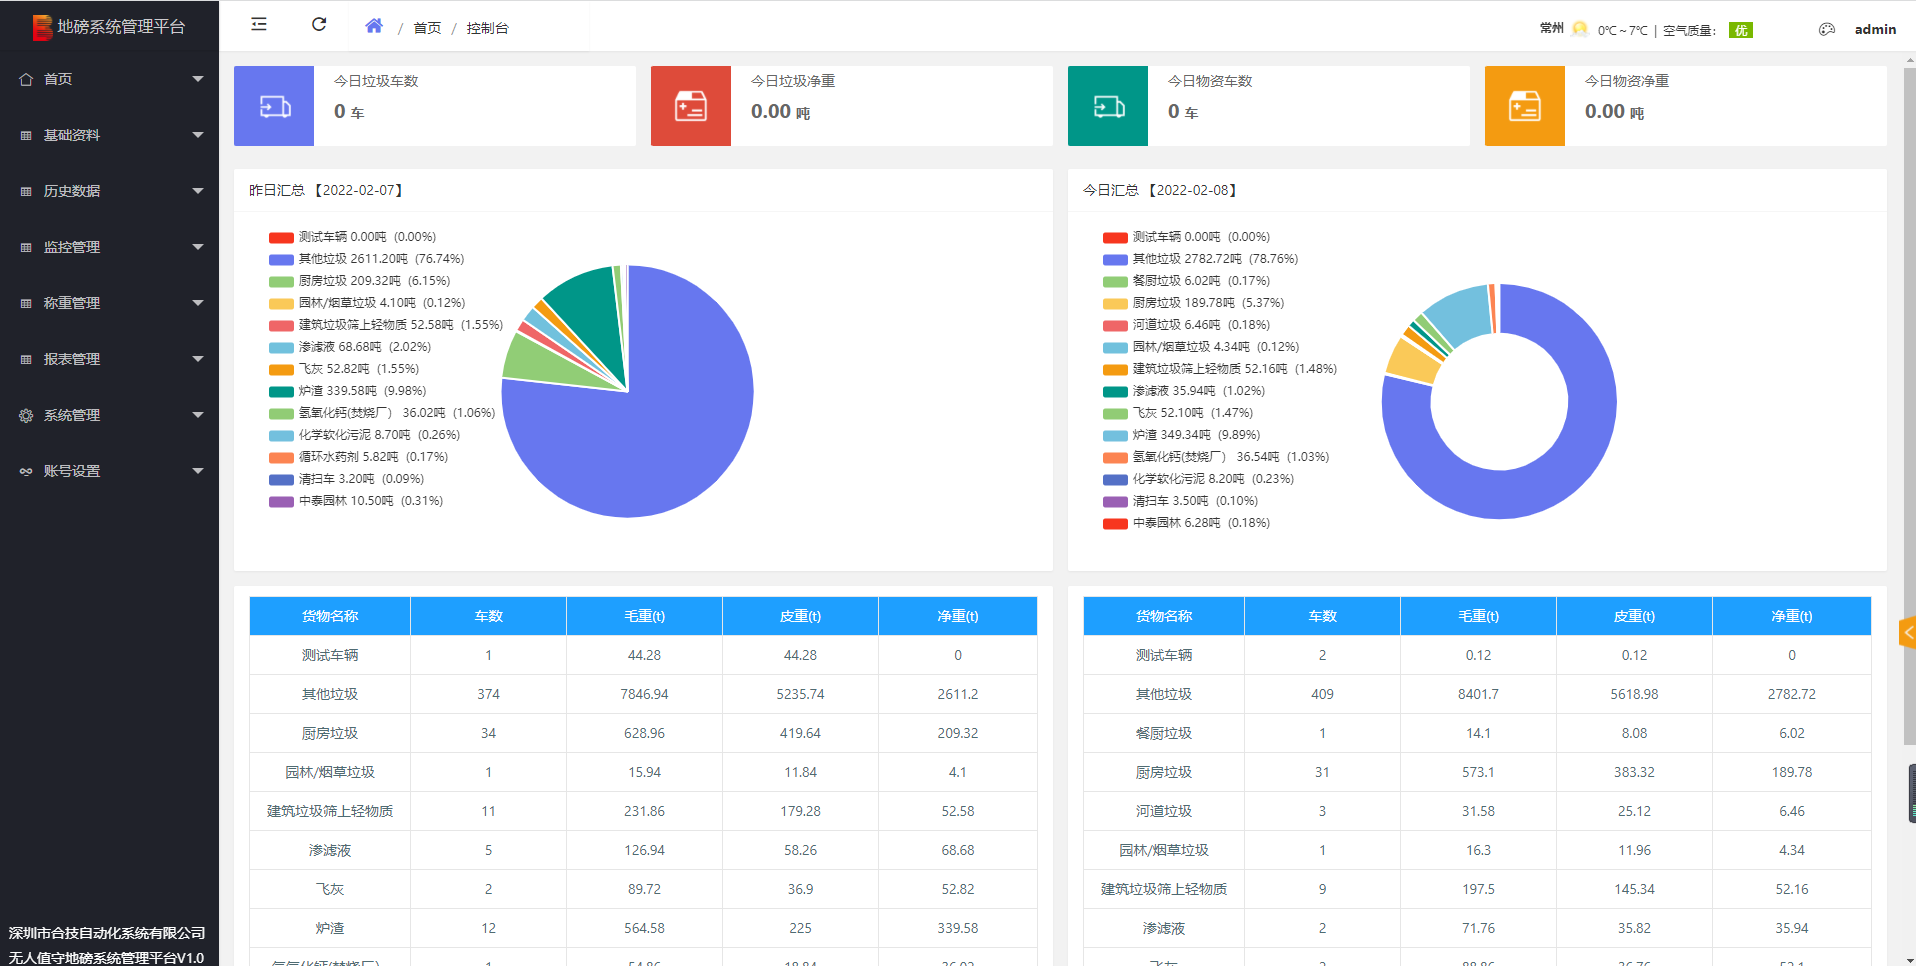
Task: Click the 7846.94 gross weight cell
Action: click(x=644, y=694)
